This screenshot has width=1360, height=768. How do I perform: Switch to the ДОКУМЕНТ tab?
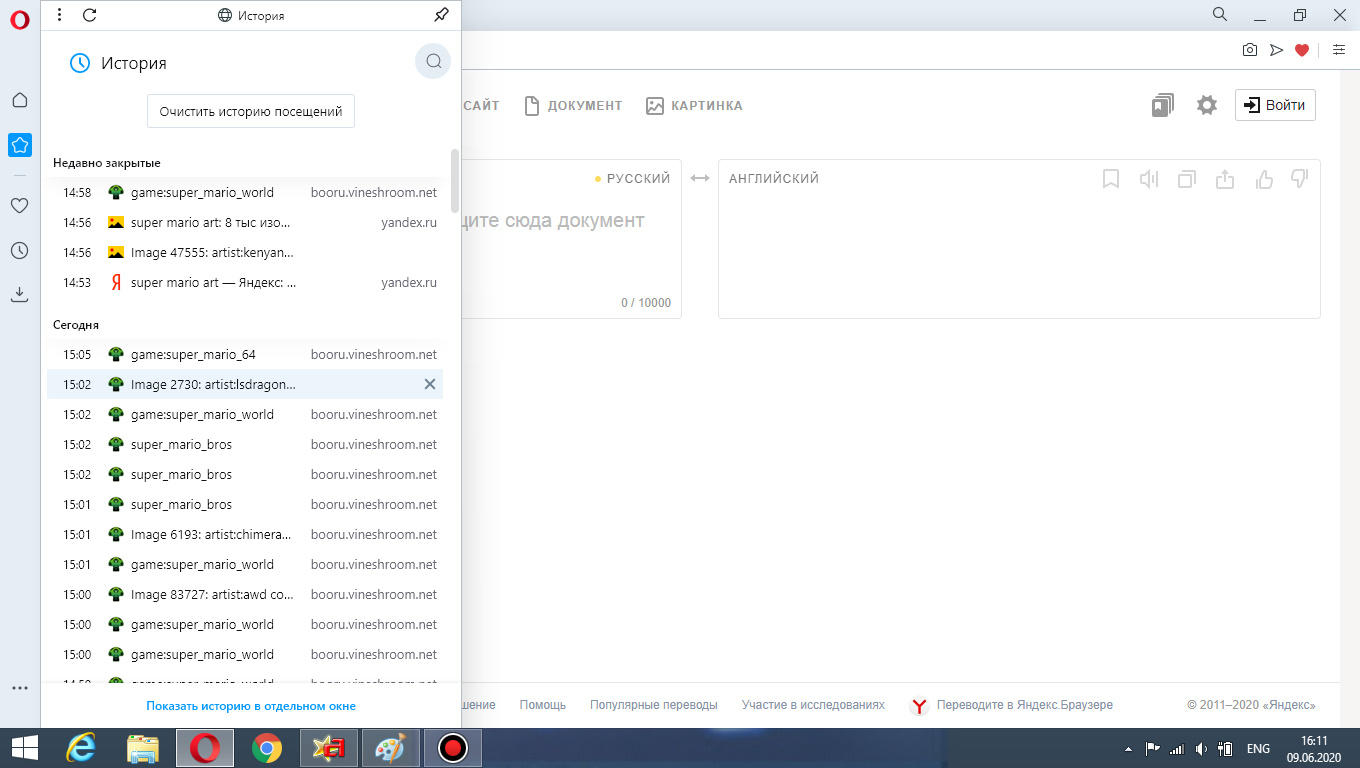coord(574,105)
